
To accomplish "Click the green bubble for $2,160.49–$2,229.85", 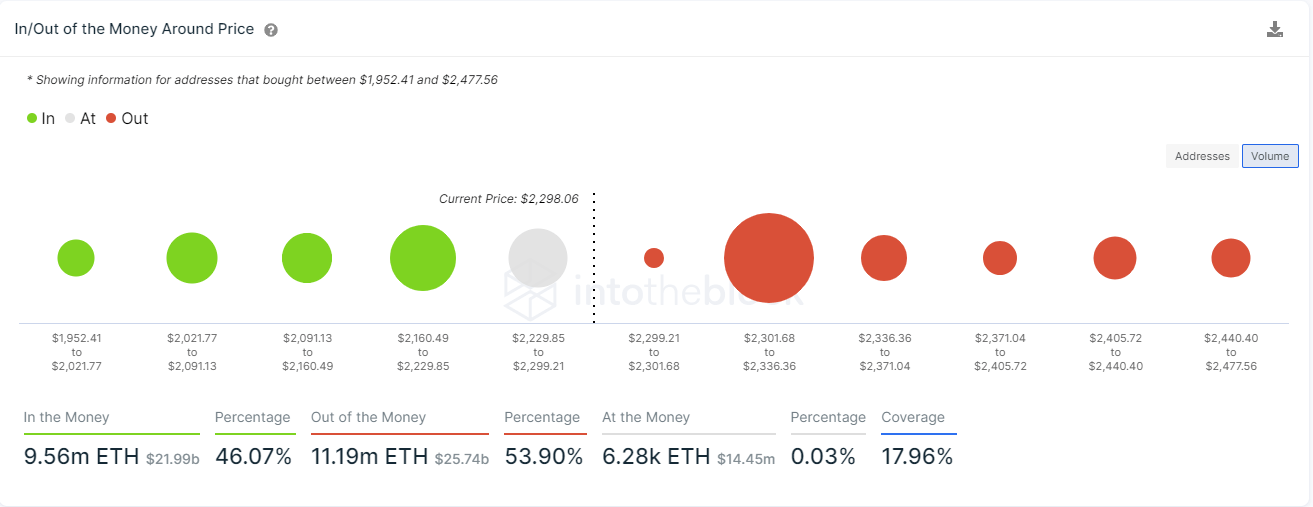I will pos(423,258).
